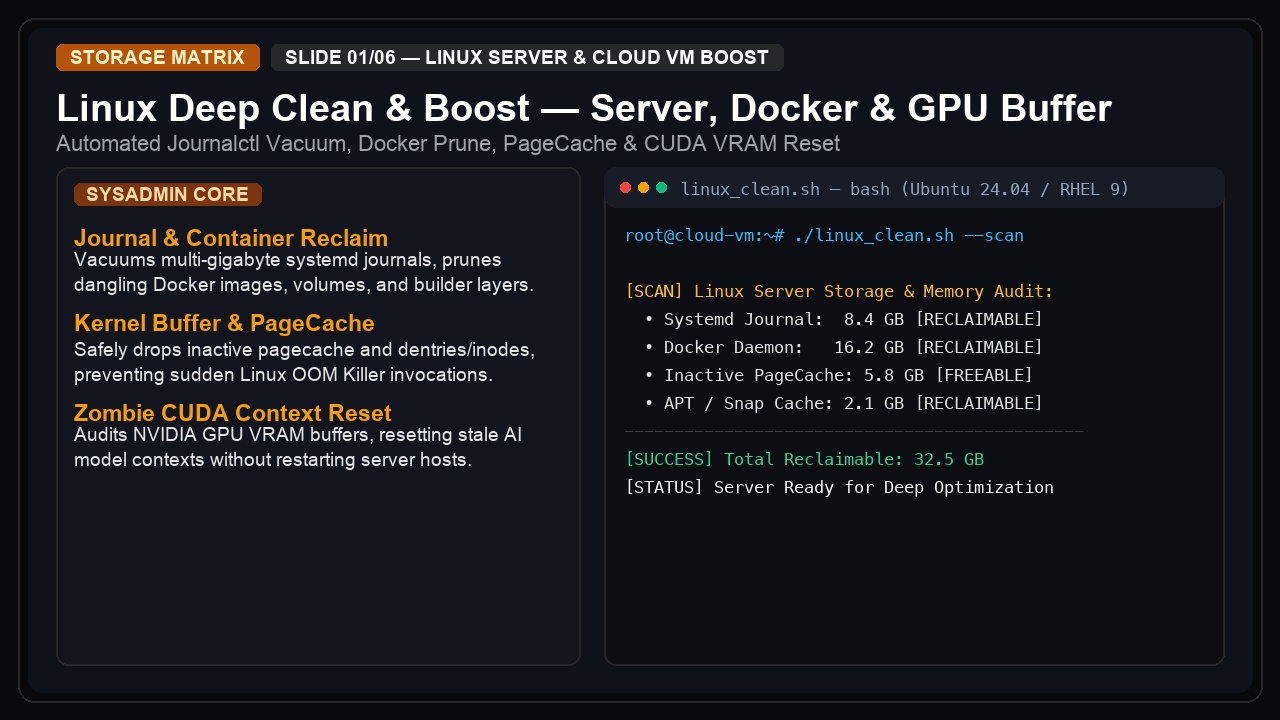Click the subtitle starting 'Automated Journalctl Vacuum'

pos(448,143)
